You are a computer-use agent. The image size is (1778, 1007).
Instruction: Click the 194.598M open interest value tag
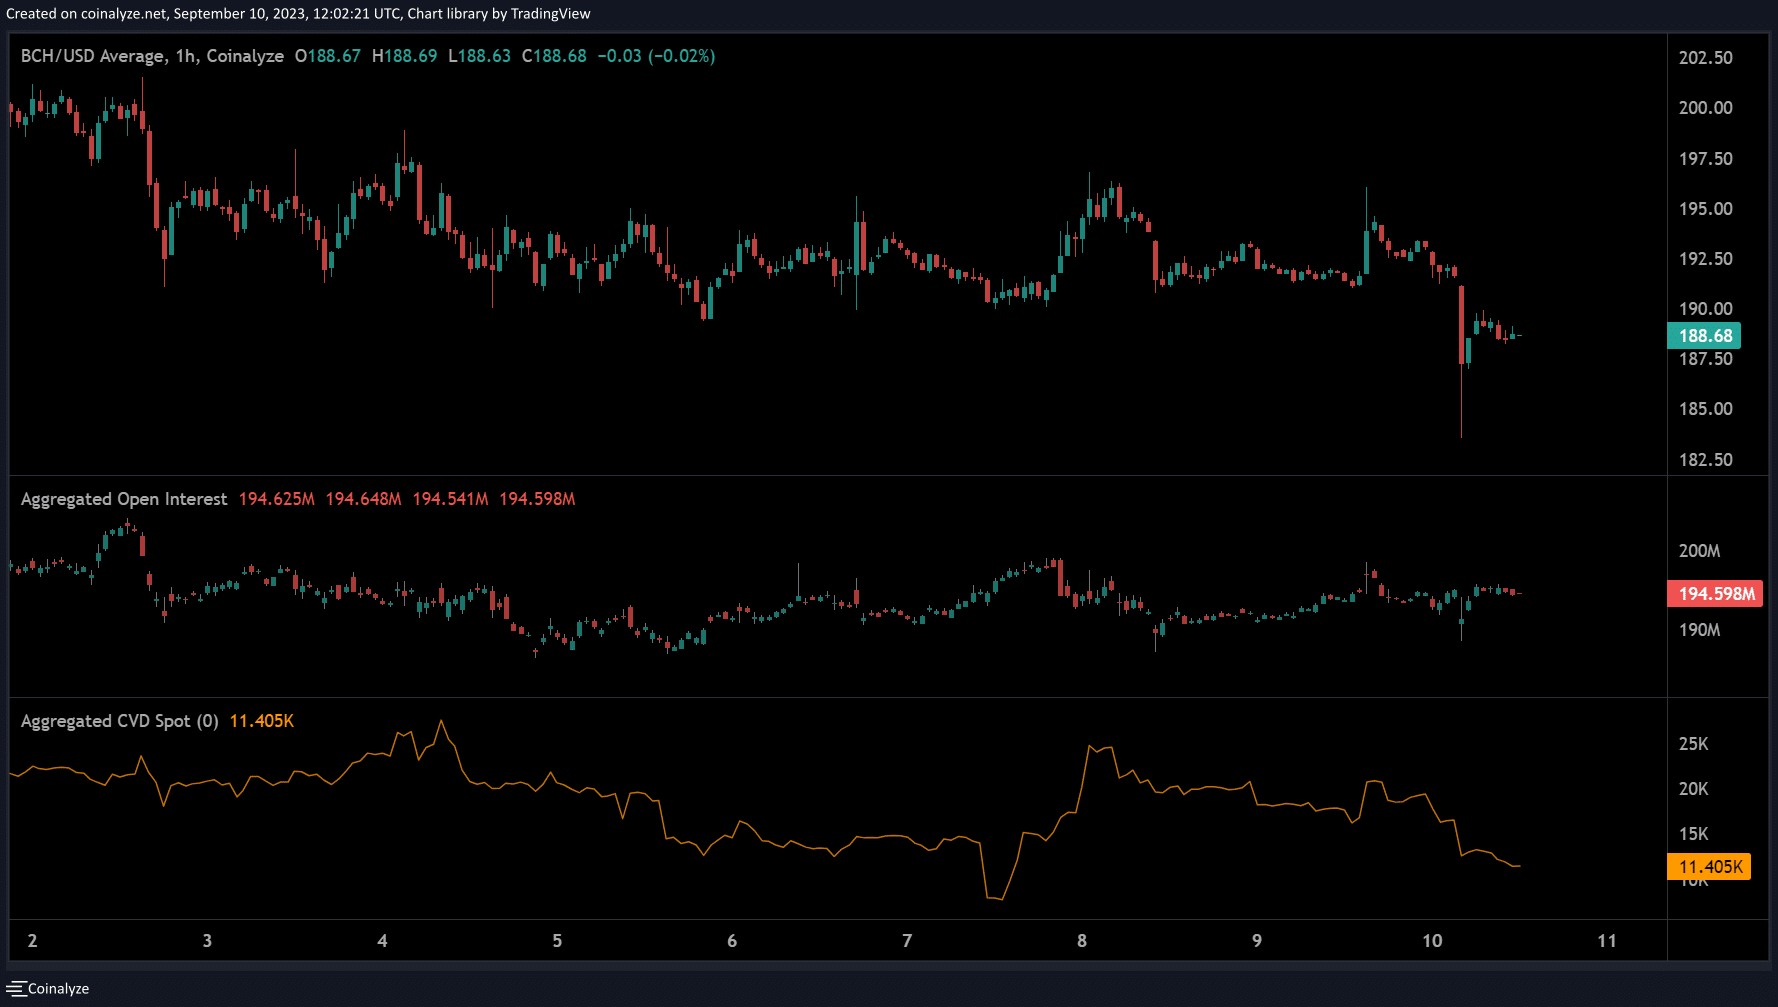tap(1716, 594)
